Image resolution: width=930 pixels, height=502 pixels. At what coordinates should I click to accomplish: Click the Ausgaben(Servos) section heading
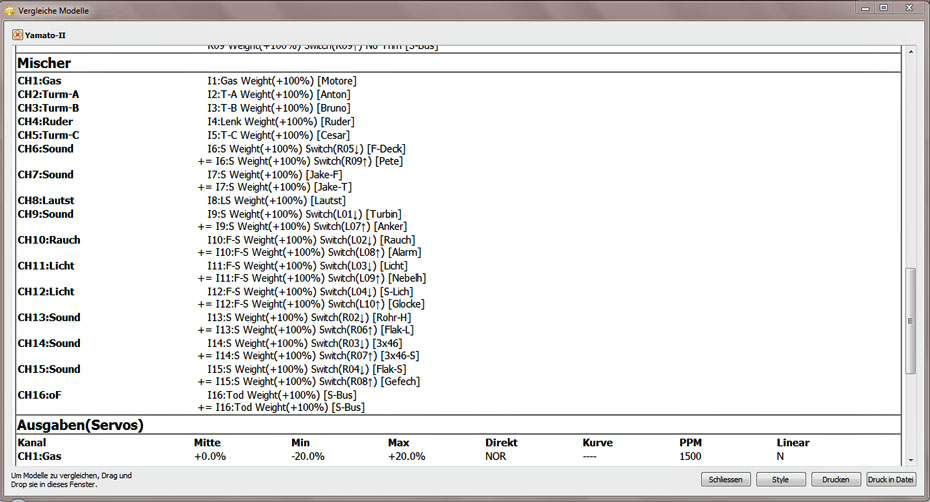[80, 425]
